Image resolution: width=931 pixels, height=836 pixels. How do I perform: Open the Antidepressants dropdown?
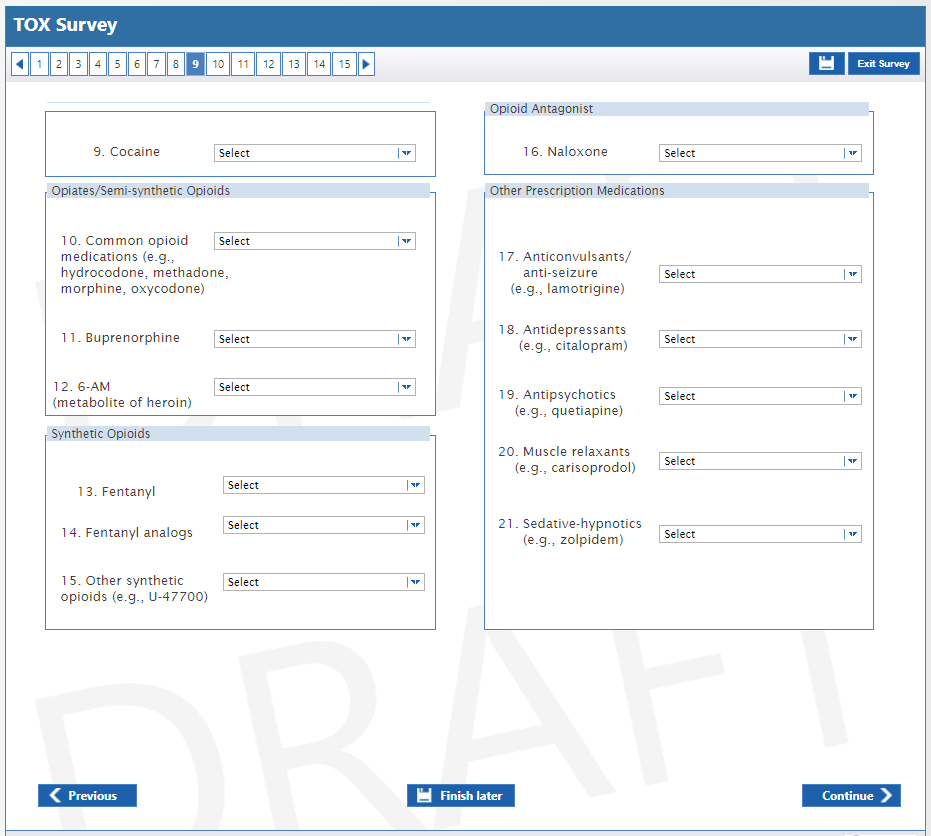[760, 339]
